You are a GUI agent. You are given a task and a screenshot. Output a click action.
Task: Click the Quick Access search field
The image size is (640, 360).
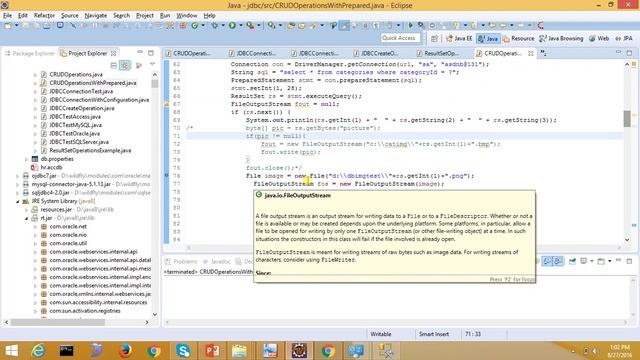[x=400, y=38]
